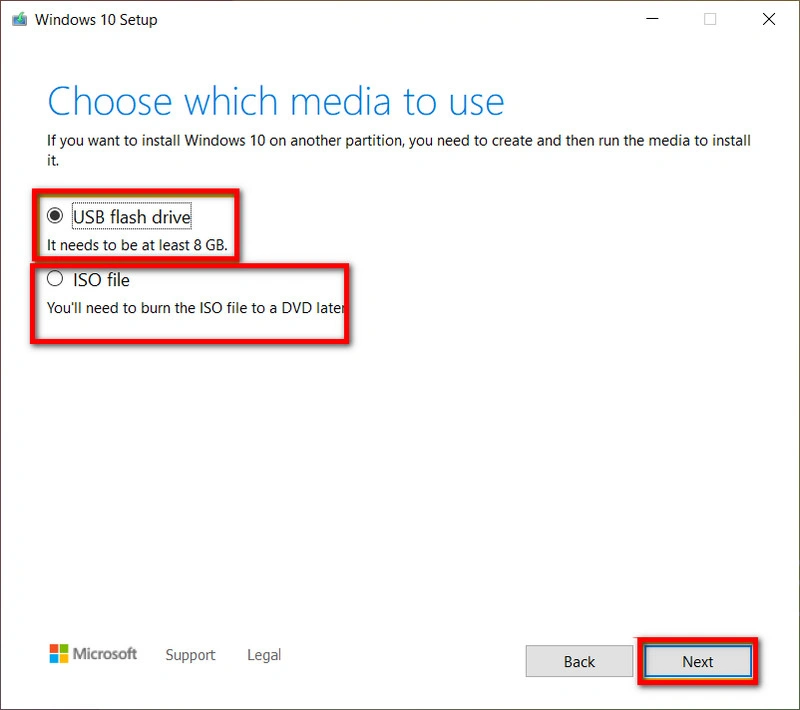The height and width of the screenshot is (710, 800).
Task: Click the Choose which media to use heading
Action: coord(277,100)
